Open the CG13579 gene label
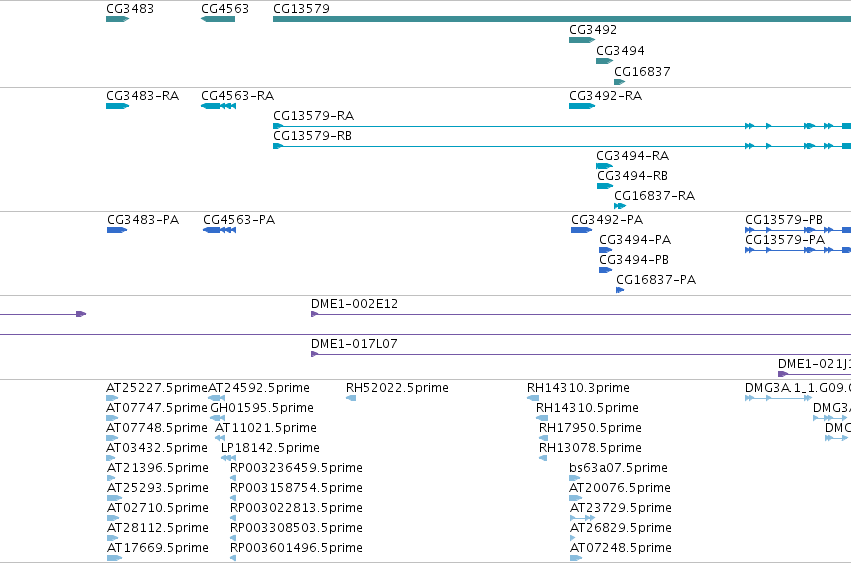851x563 pixels. (x=301, y=9)
